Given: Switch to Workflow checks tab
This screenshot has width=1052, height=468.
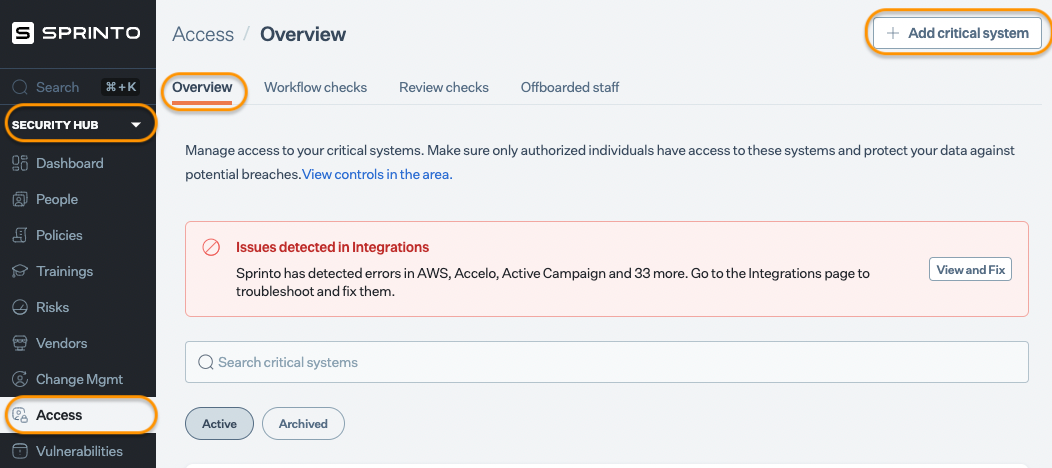Looking at the screenshot, I should [x=315, y=87].
